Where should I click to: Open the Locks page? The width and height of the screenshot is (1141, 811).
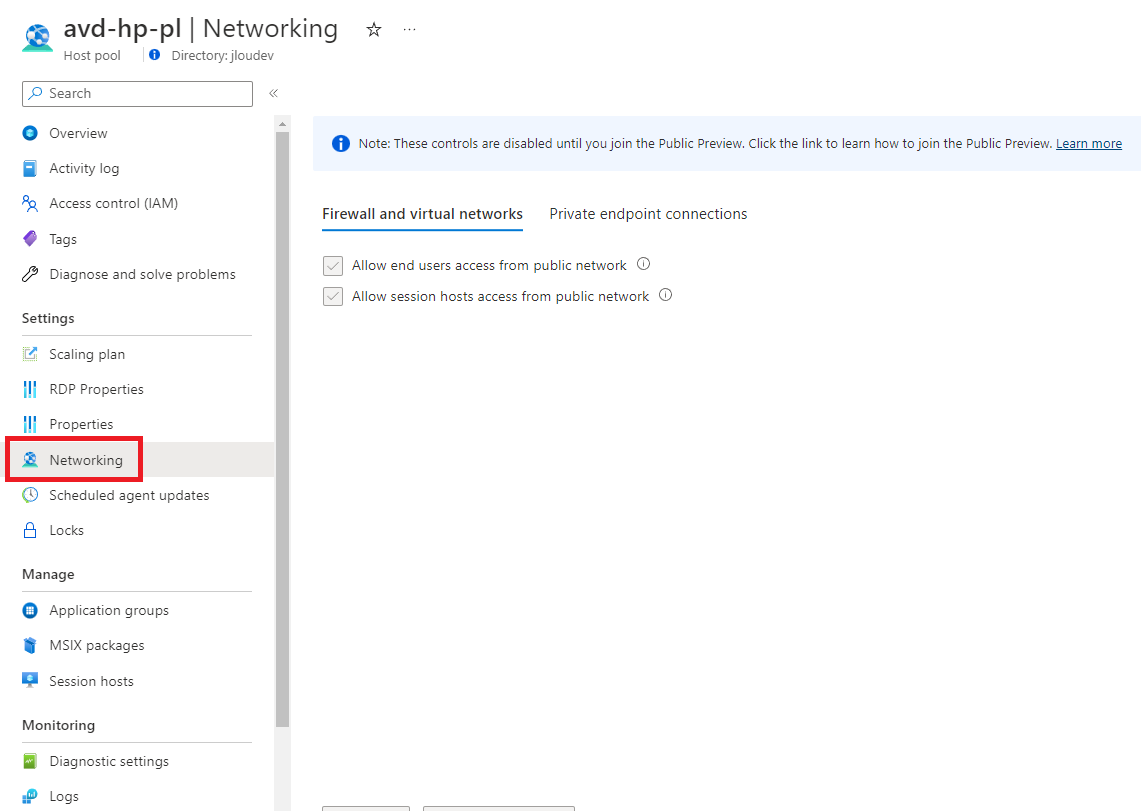click(67, 530)
